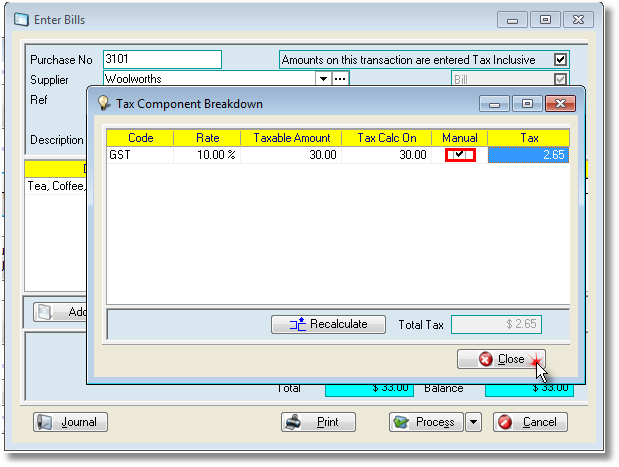Click the Taxable Amount column header
The height and width of the screenshot is (467, 619).
[291, 138]
